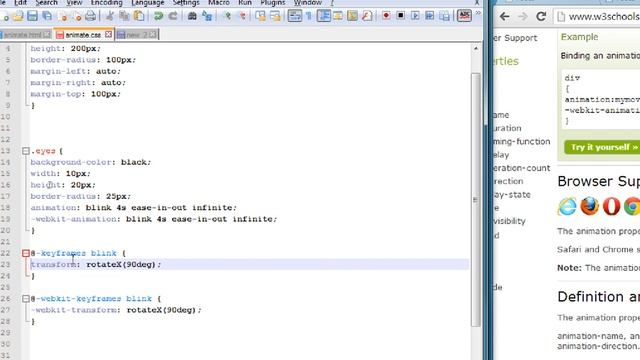This screenshot has height=360, width=640.
Task: Toggle synchronized vertical scrolling
Action: pos(260,16)
